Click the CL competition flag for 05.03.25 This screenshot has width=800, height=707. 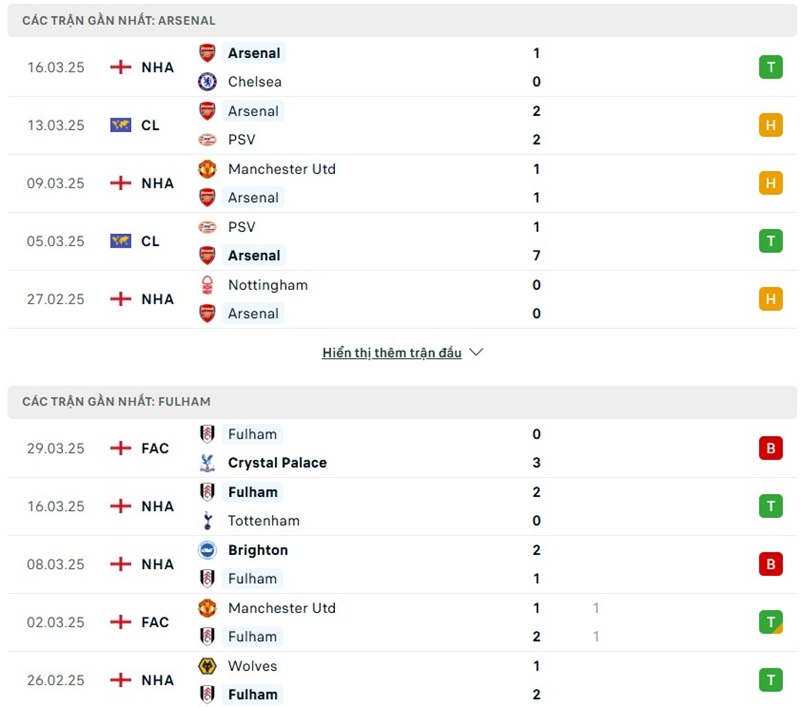pos(121,241)
